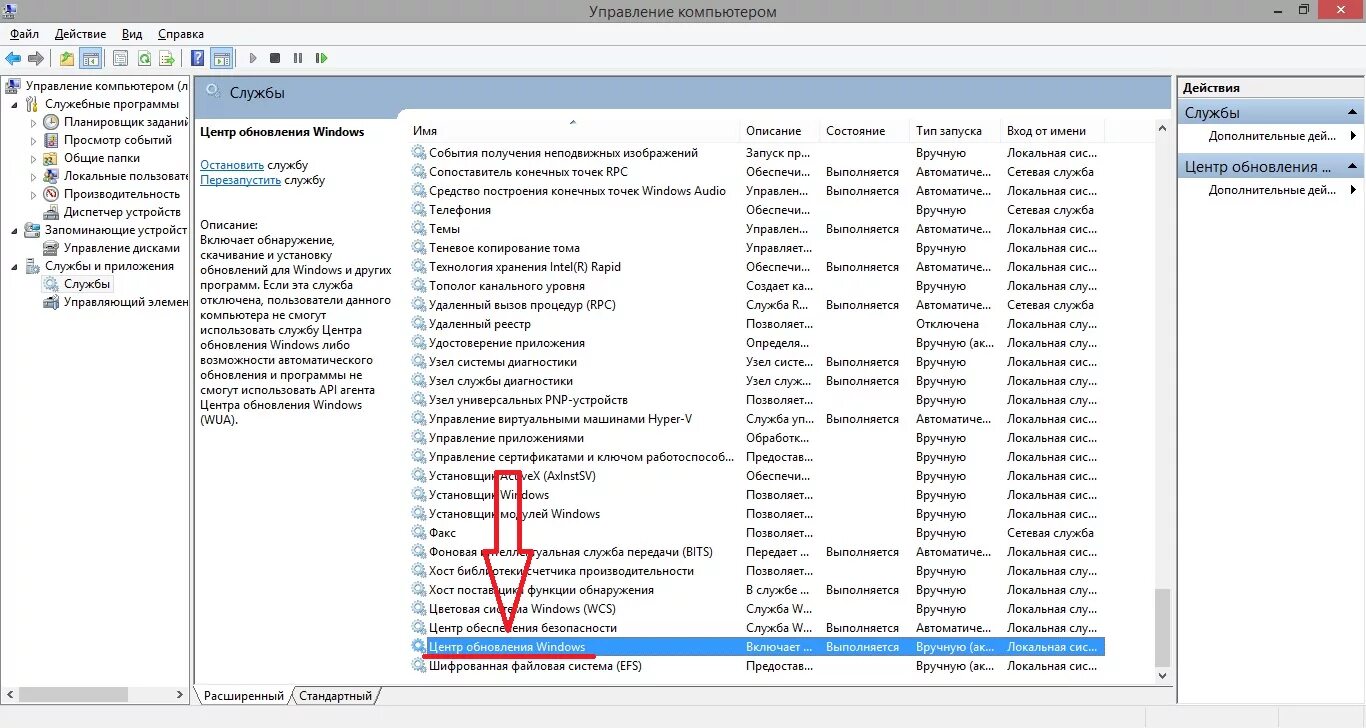
Task: Sort by the Тип запуска column header
Action: pos(956,131)
